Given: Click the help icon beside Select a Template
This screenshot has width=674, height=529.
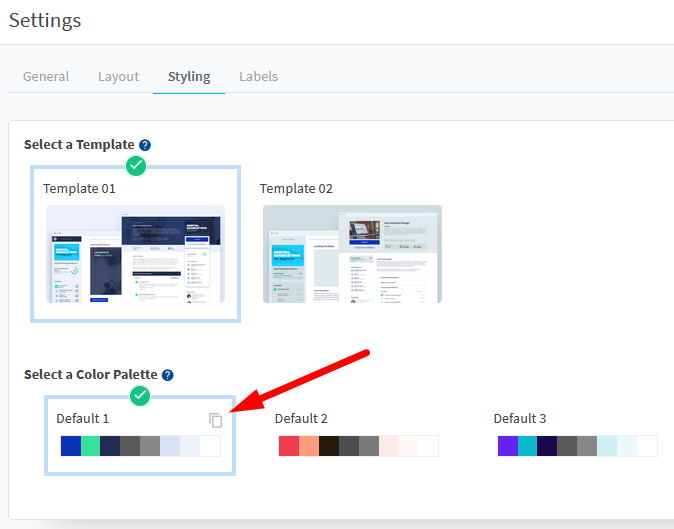Looking at the screenshot, I should [x=145, y=145].
